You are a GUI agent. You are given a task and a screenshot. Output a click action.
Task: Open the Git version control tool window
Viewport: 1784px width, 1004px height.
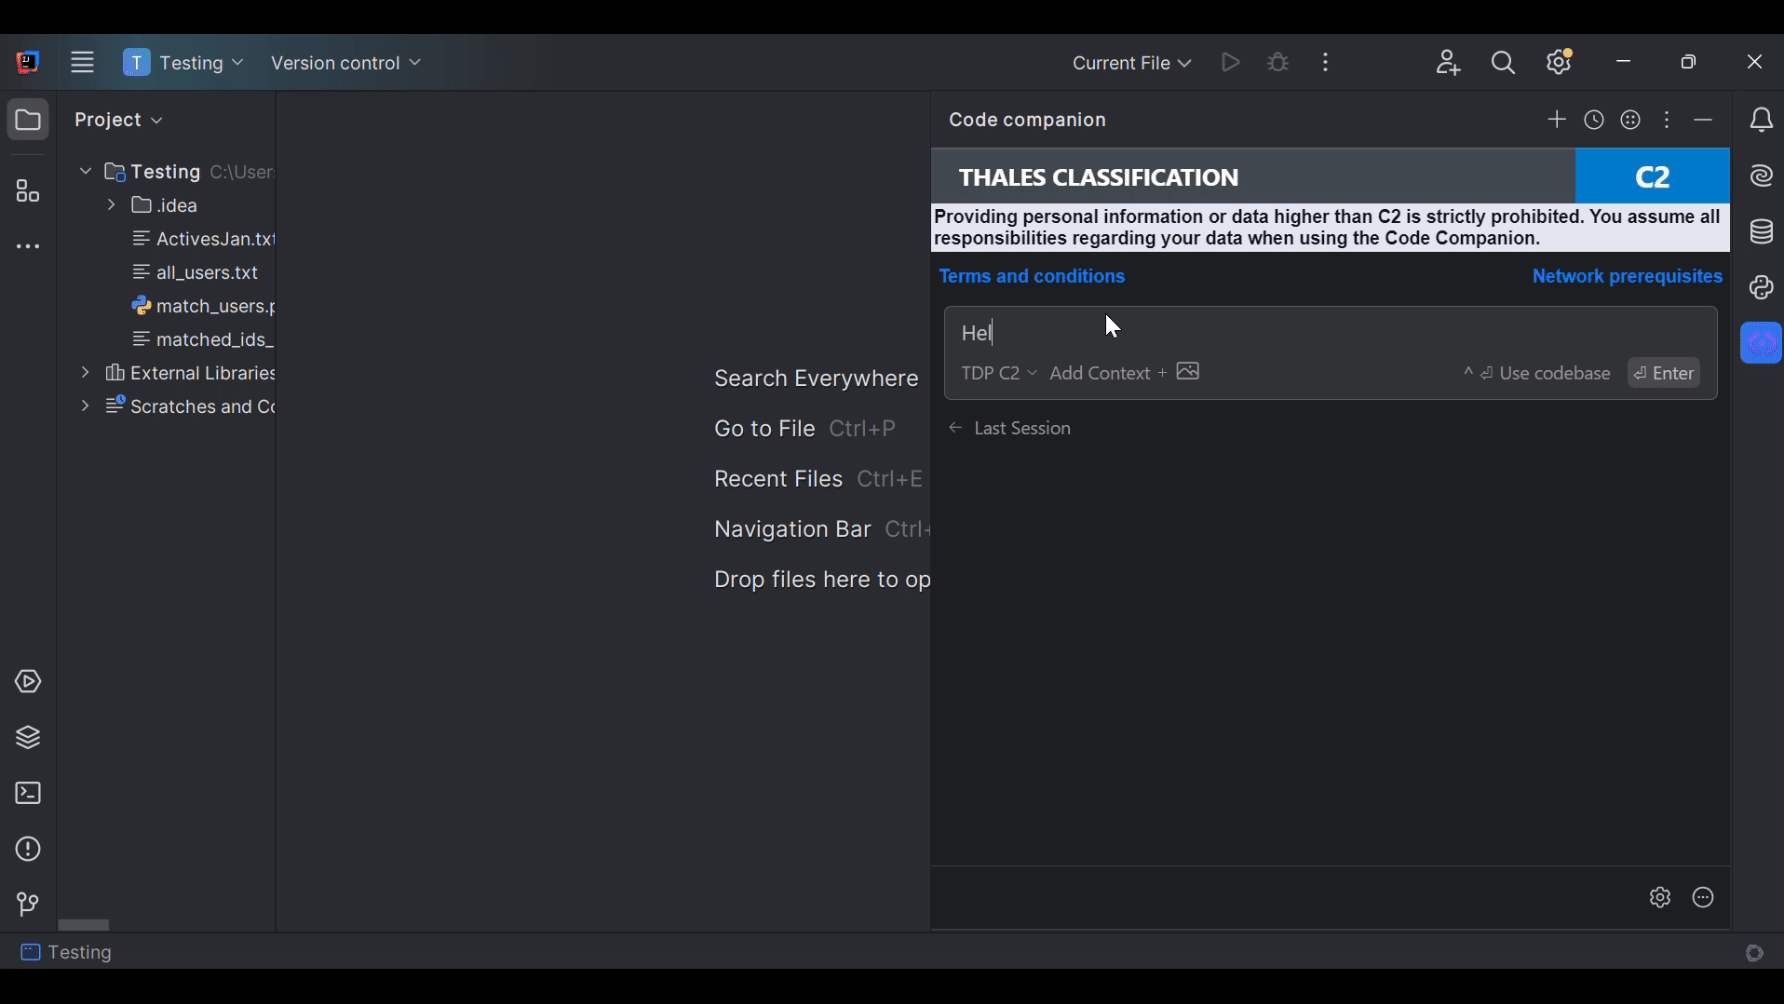tap(28, 905)
